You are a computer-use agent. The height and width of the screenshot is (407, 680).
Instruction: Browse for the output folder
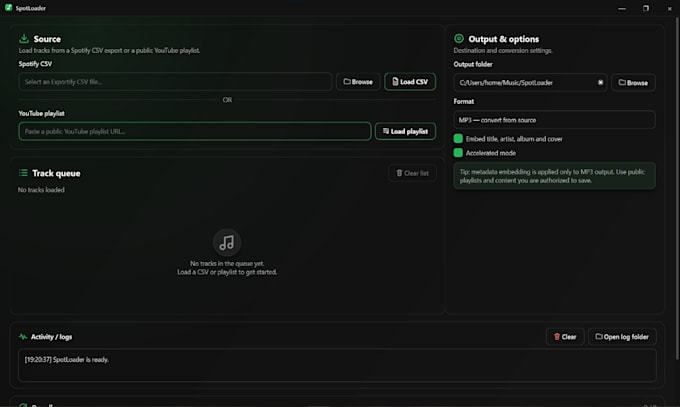[x=633, y=82]
